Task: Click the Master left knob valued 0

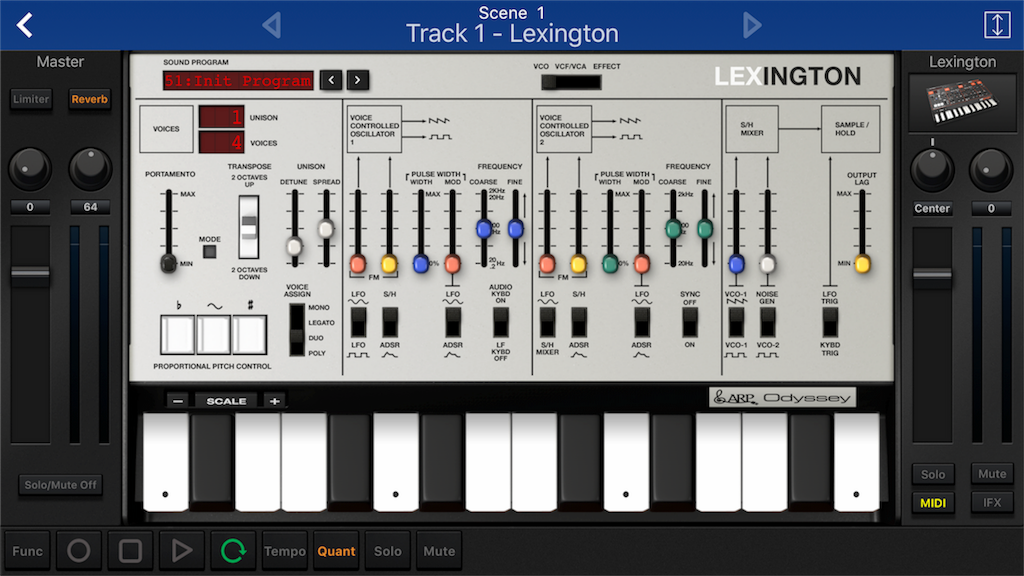Action: pyautogui.click(x=29, y=168)
